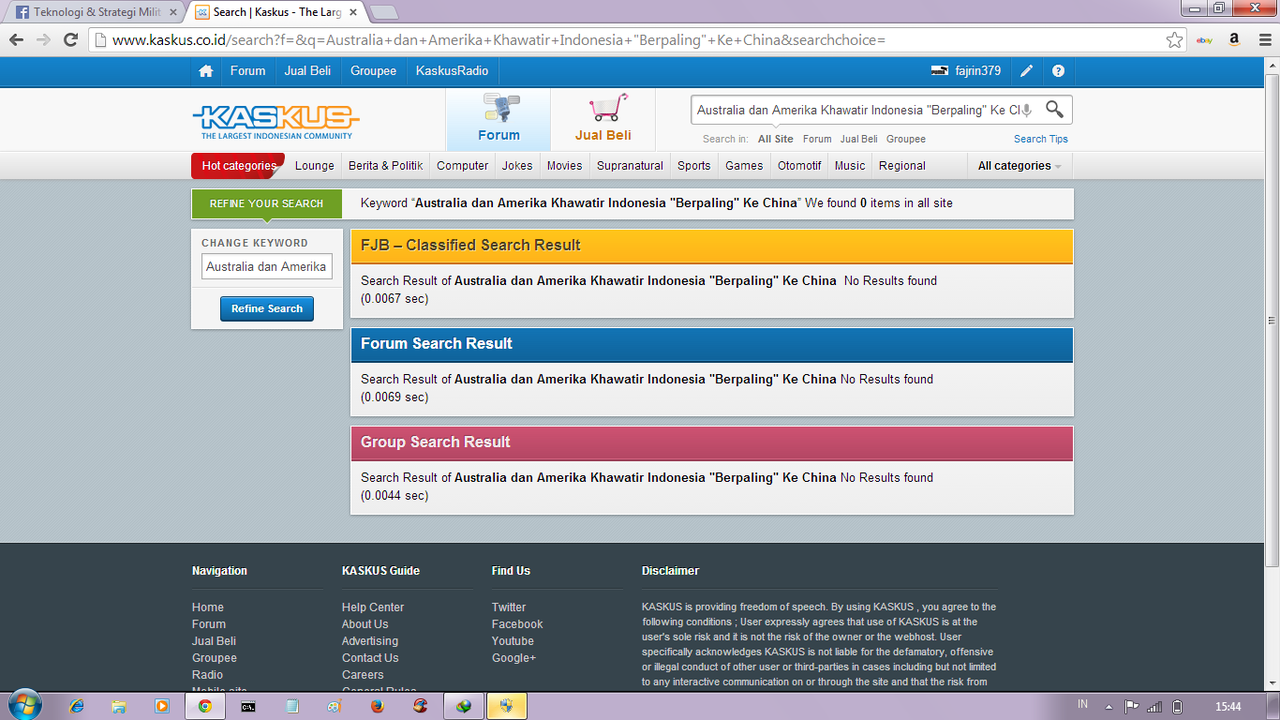The height and width of the screenshot is (720, 1280).
Task: Click the KASKUS logo
Action: [275, 121]
